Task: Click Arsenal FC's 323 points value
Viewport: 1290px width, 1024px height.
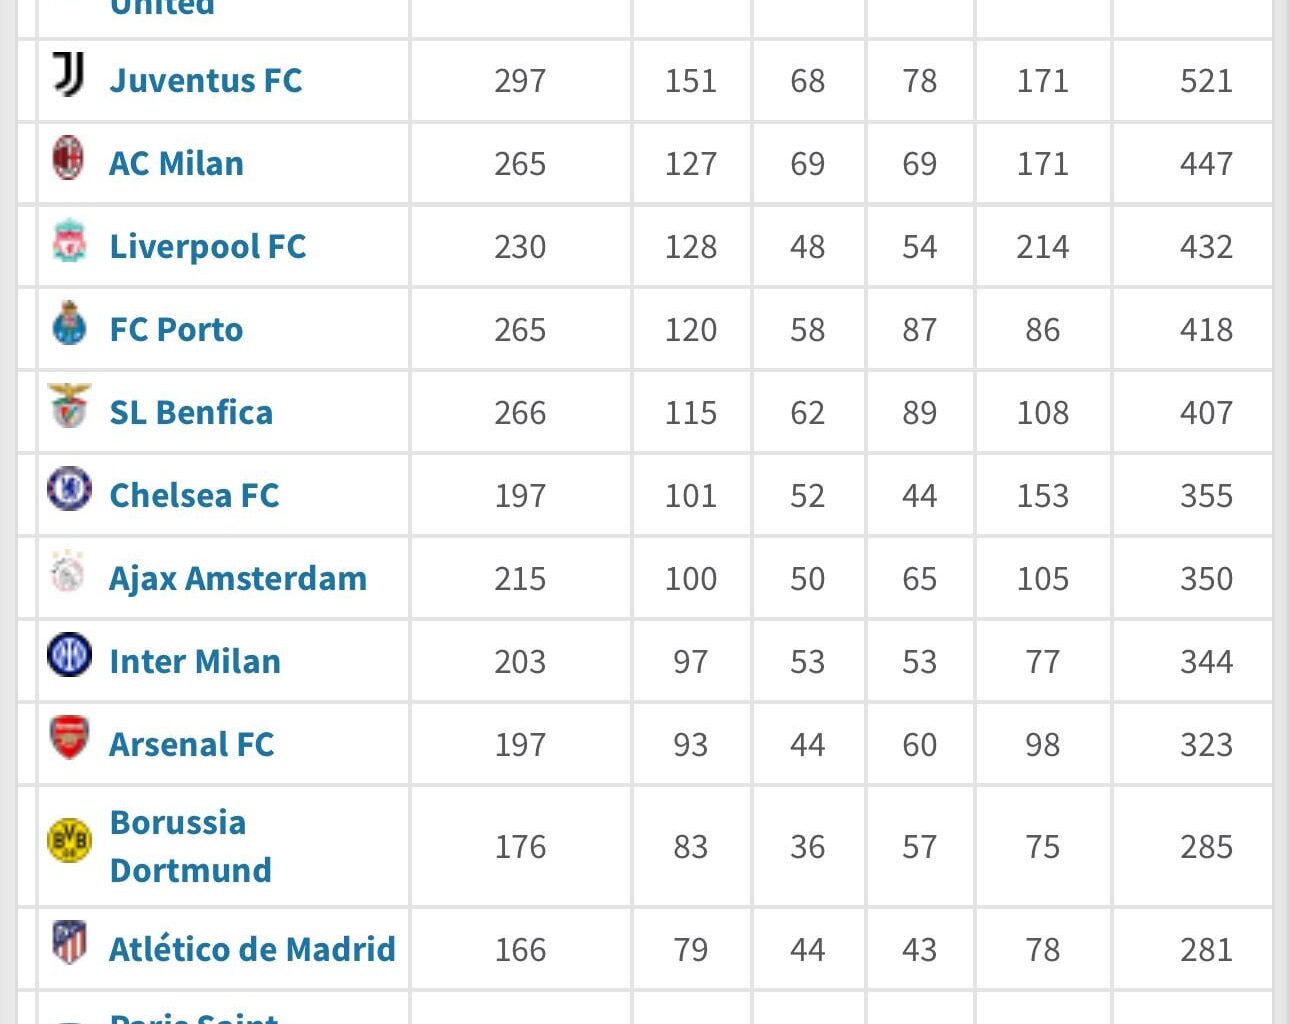Action: [x=1206, y=744]
